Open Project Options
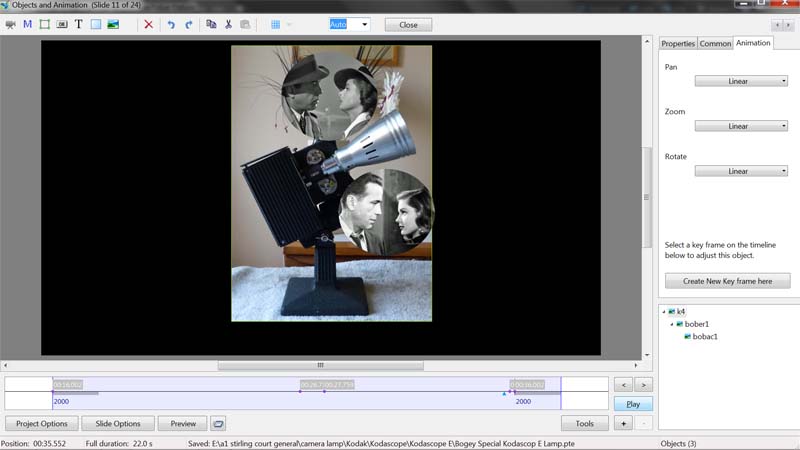The image size is (800, 450). coord(42,423)
